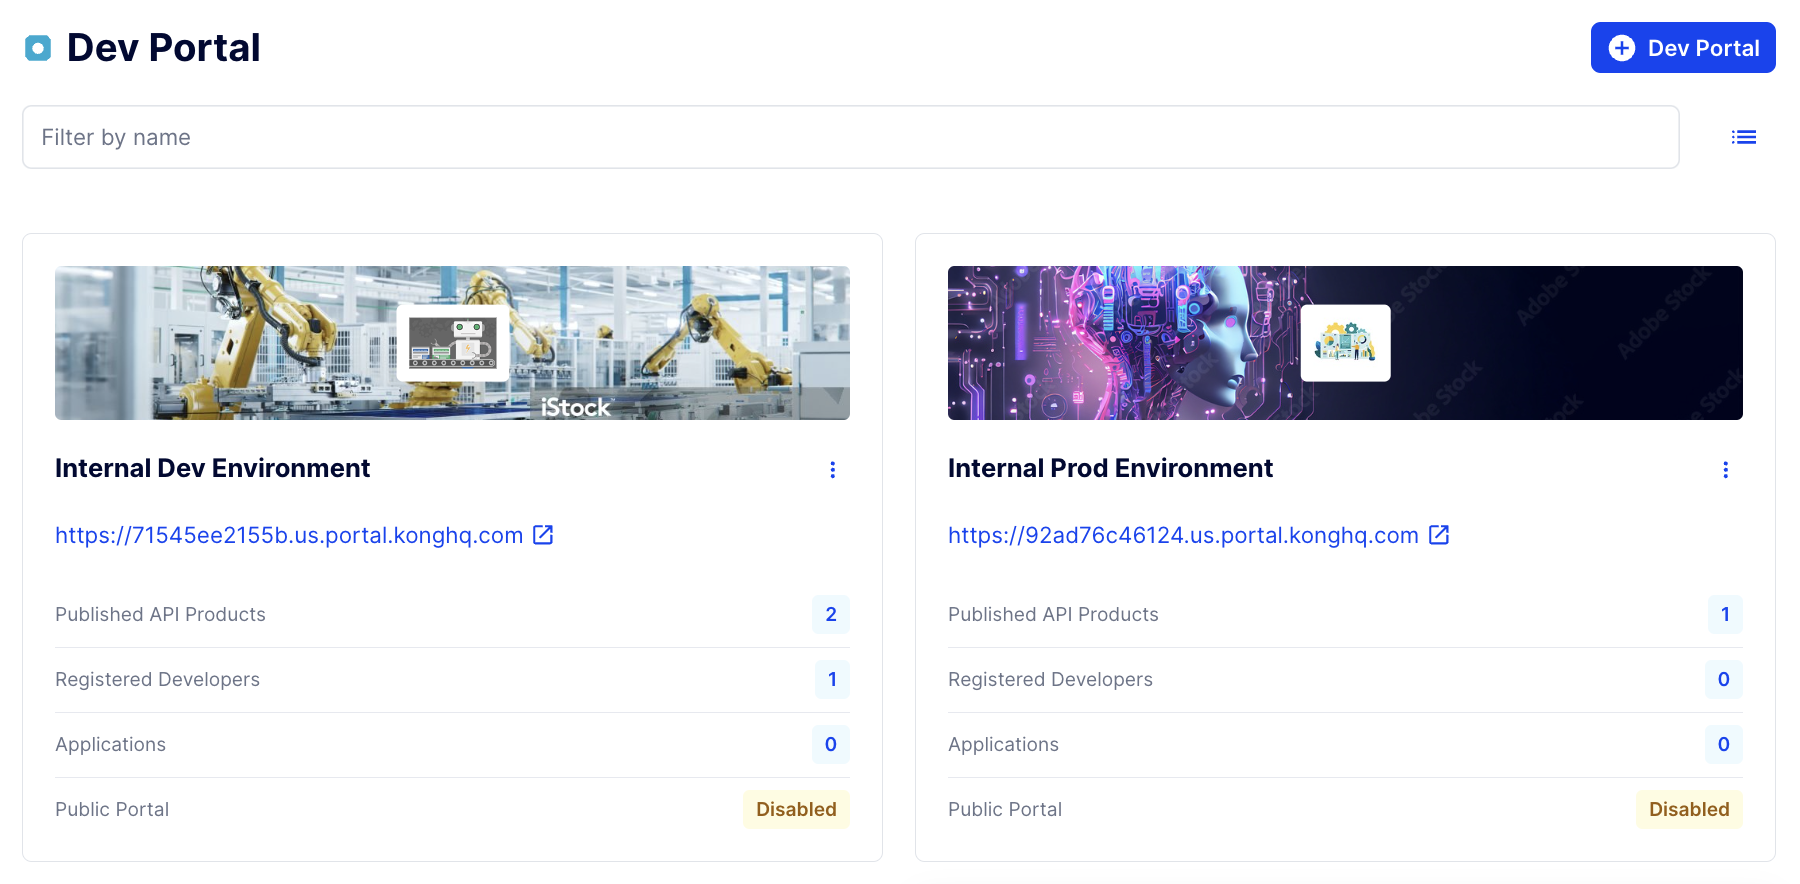Switch to list view layout icon
Viewport: 1800px width, 884px height.
point(1743,137)
